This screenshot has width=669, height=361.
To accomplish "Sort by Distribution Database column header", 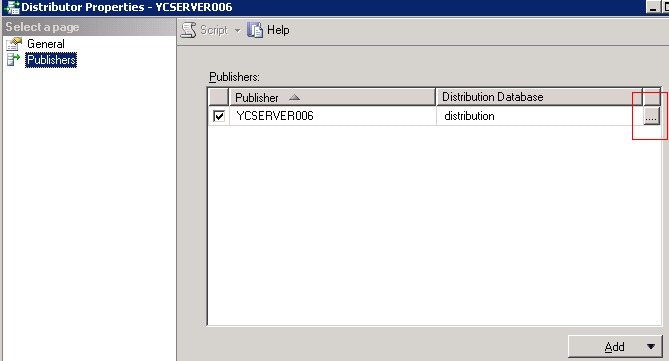I will 539,97.
